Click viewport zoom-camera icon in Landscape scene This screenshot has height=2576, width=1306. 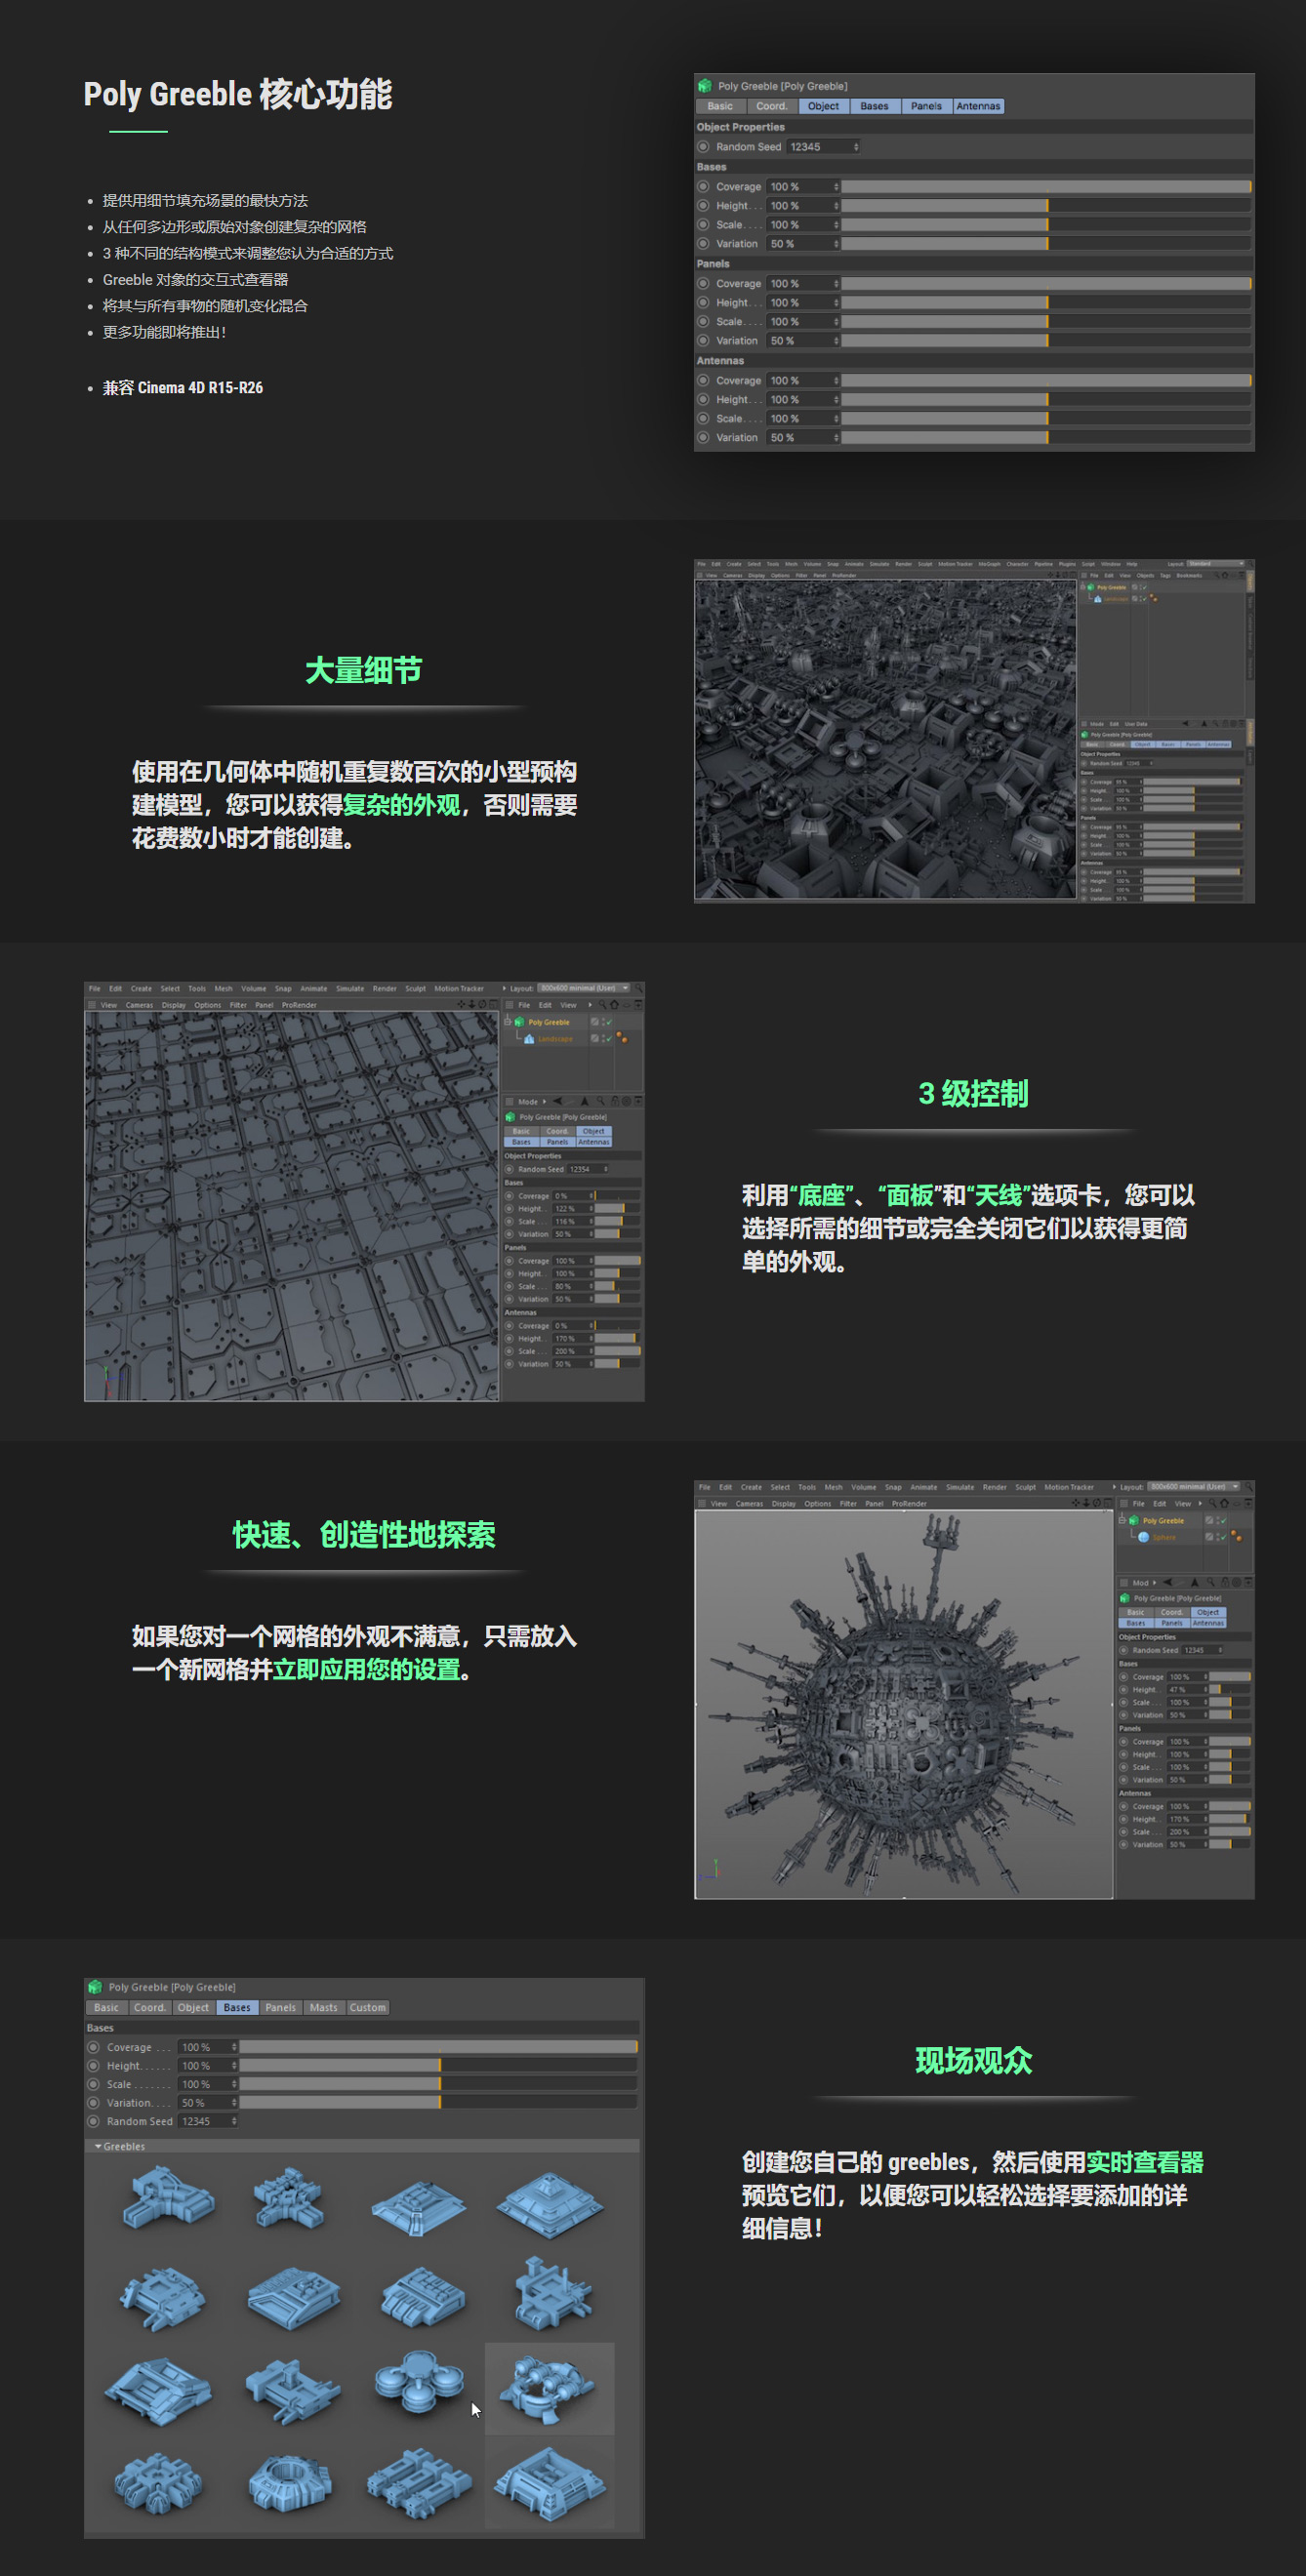click(x=473, y=1004)
